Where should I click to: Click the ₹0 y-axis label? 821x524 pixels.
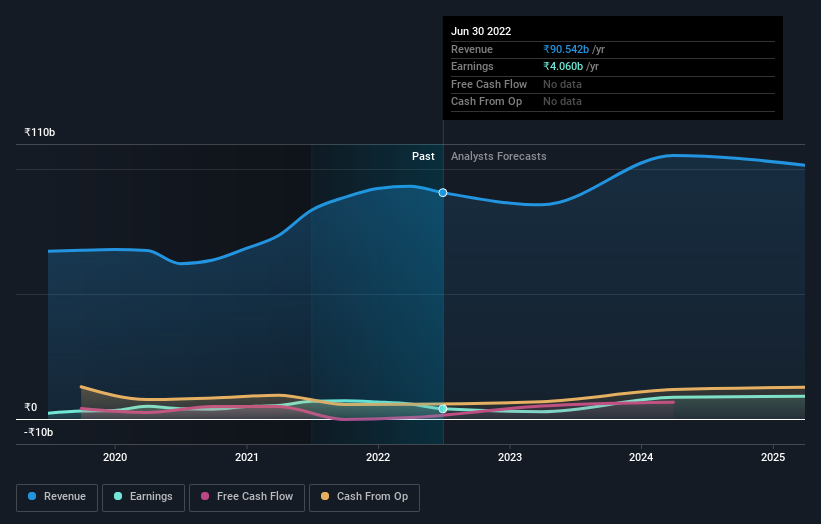(x=31, y=407)
